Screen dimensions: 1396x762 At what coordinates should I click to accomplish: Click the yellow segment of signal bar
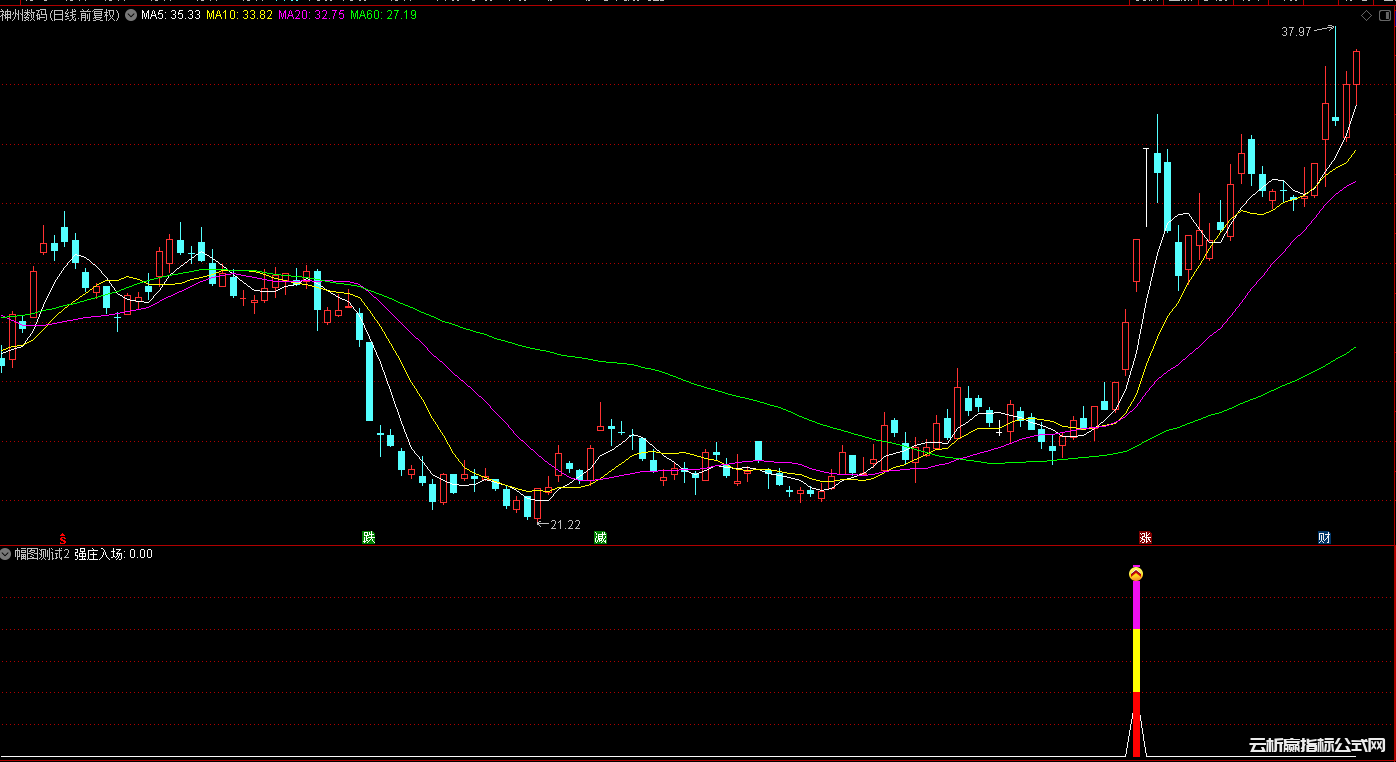(x=1136, y=661)
